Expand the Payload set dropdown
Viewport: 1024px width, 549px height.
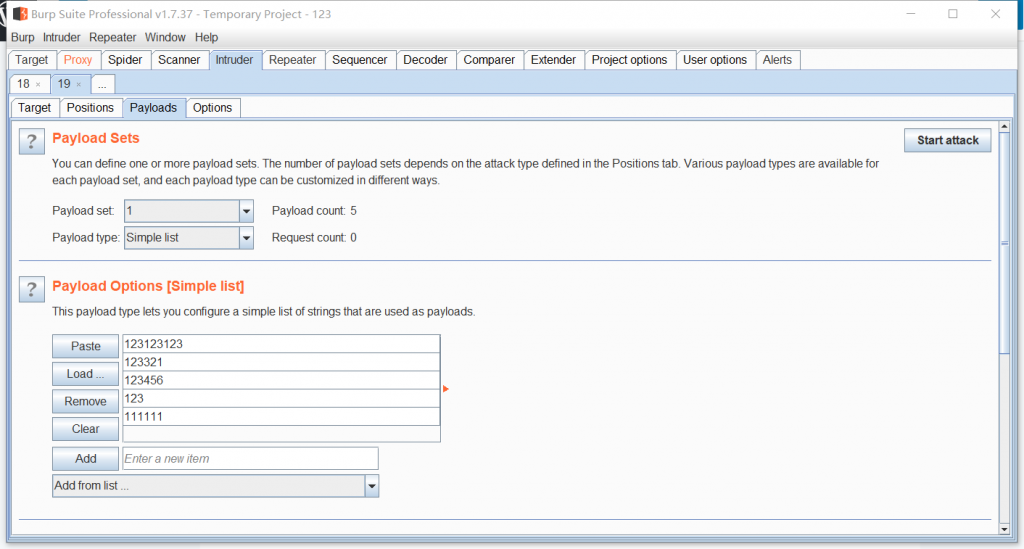(x=246, y=211)
